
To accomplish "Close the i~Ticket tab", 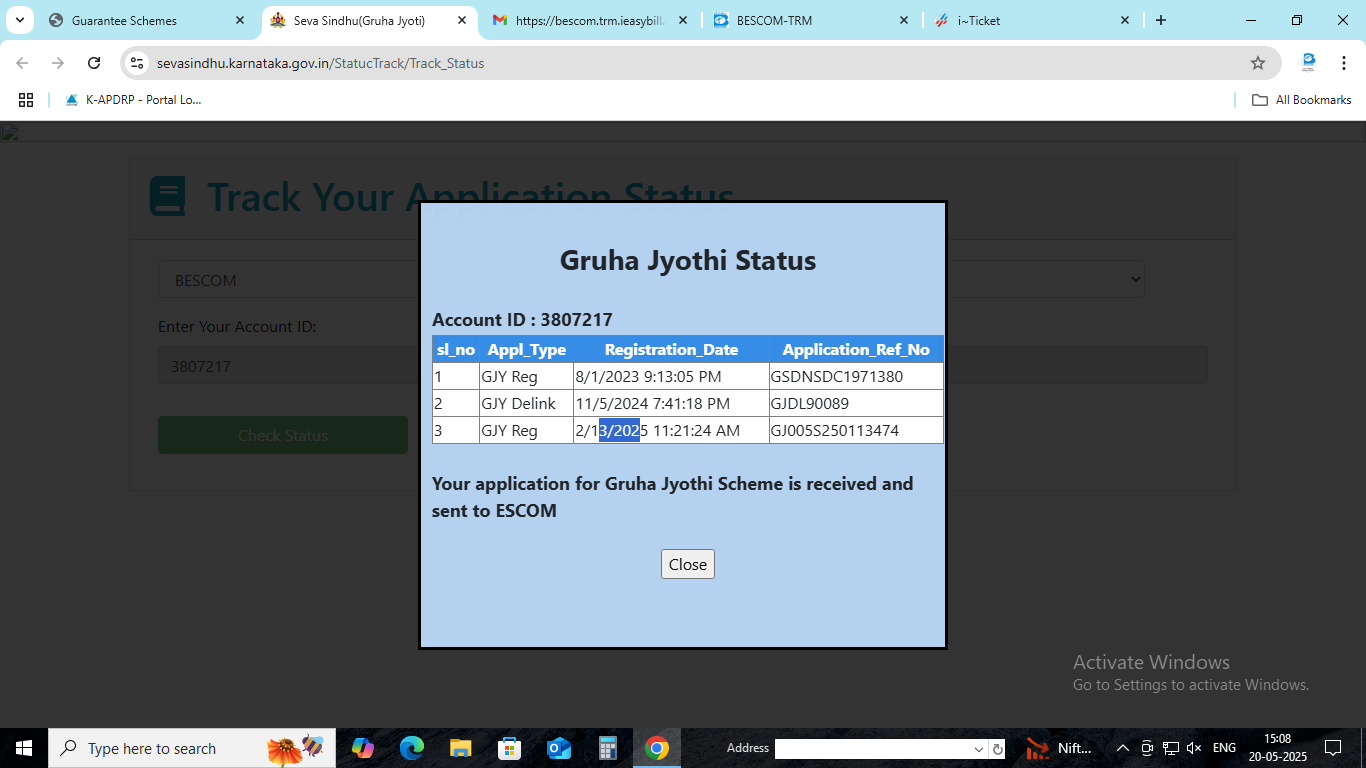I will pyautogui.click(x=1125, y=20).
